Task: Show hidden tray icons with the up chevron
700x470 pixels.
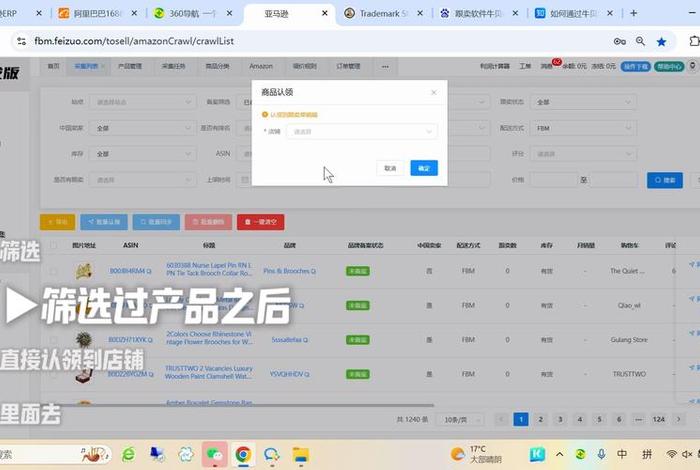Action: [559, 454]
